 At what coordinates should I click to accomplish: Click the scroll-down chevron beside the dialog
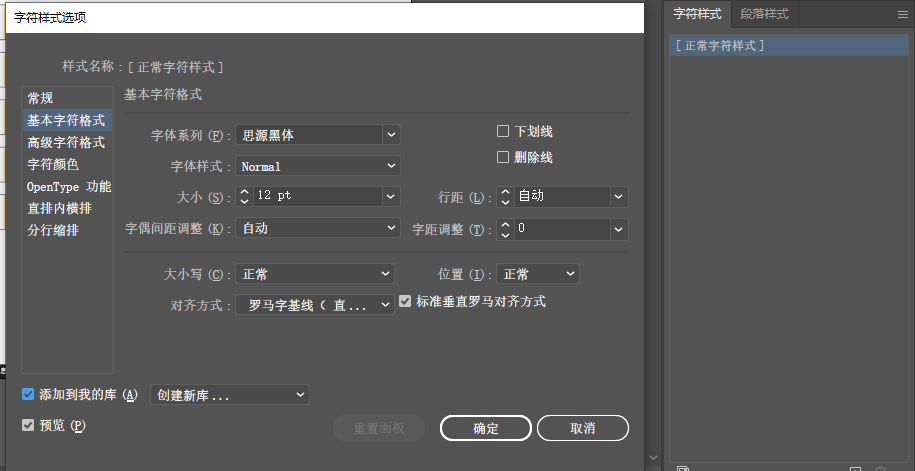coord(654,458)
